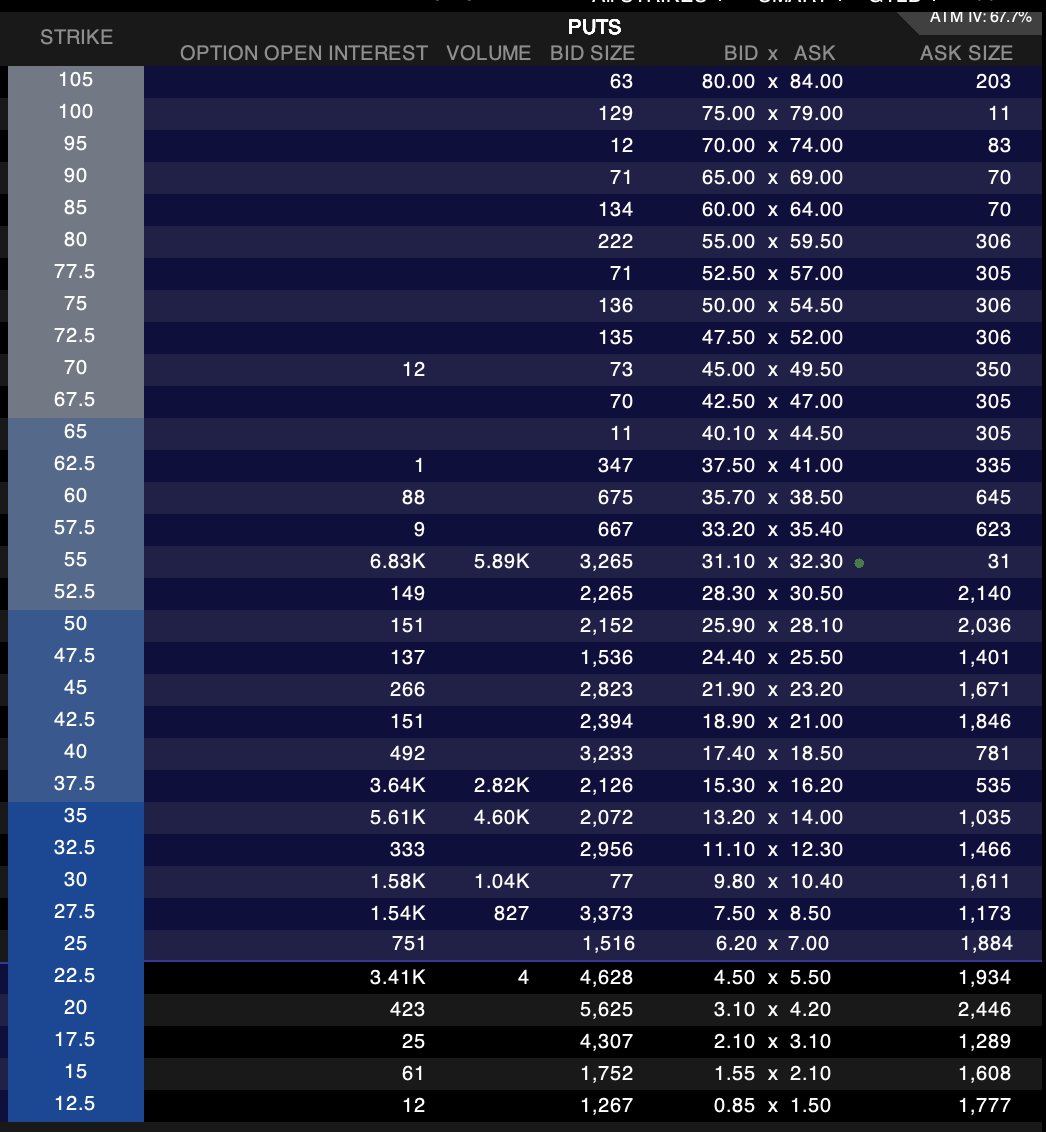
Task: Click the VOLUME column header
Action: point(489,53)
